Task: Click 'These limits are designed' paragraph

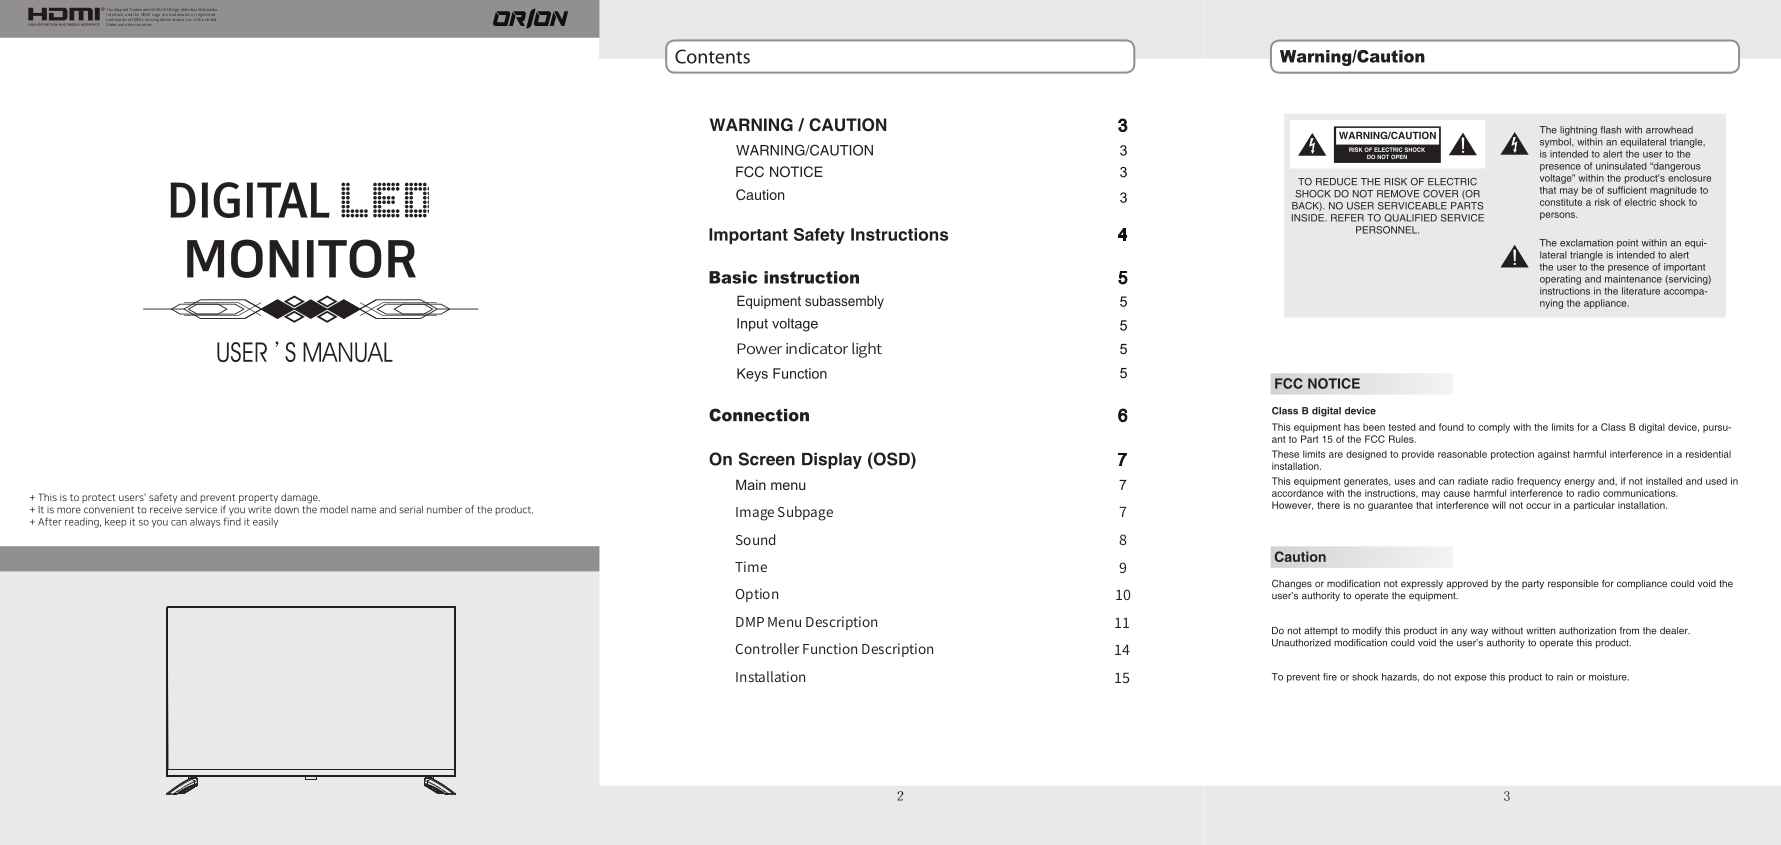Action: (x=1501, y=460)
